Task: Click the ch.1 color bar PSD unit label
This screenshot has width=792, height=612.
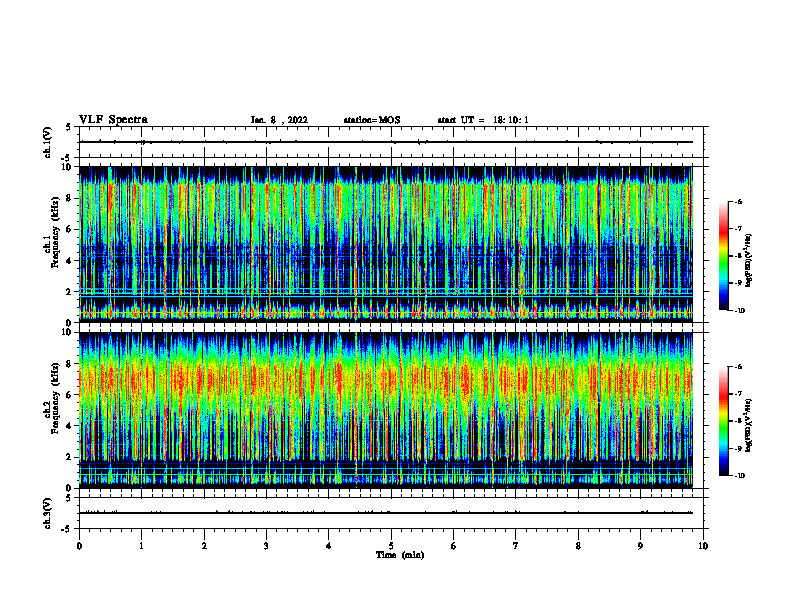Action: coord(749,261)
